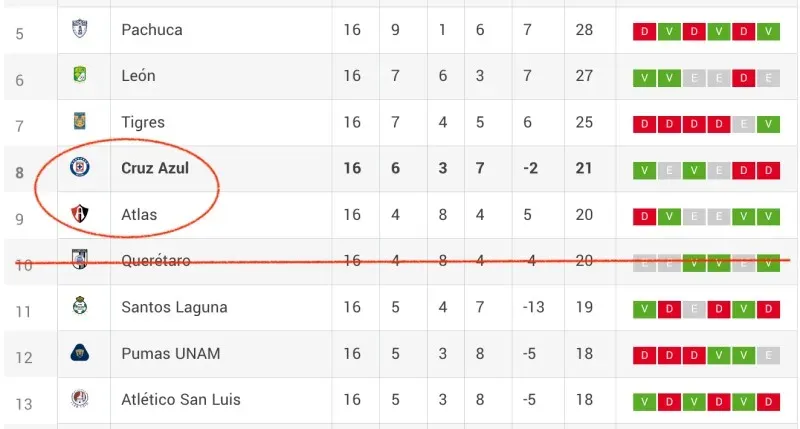Click the Pachuca team crest
This screenshot has width=800, height=429.
pyautogui.click(x=79, y=30)
